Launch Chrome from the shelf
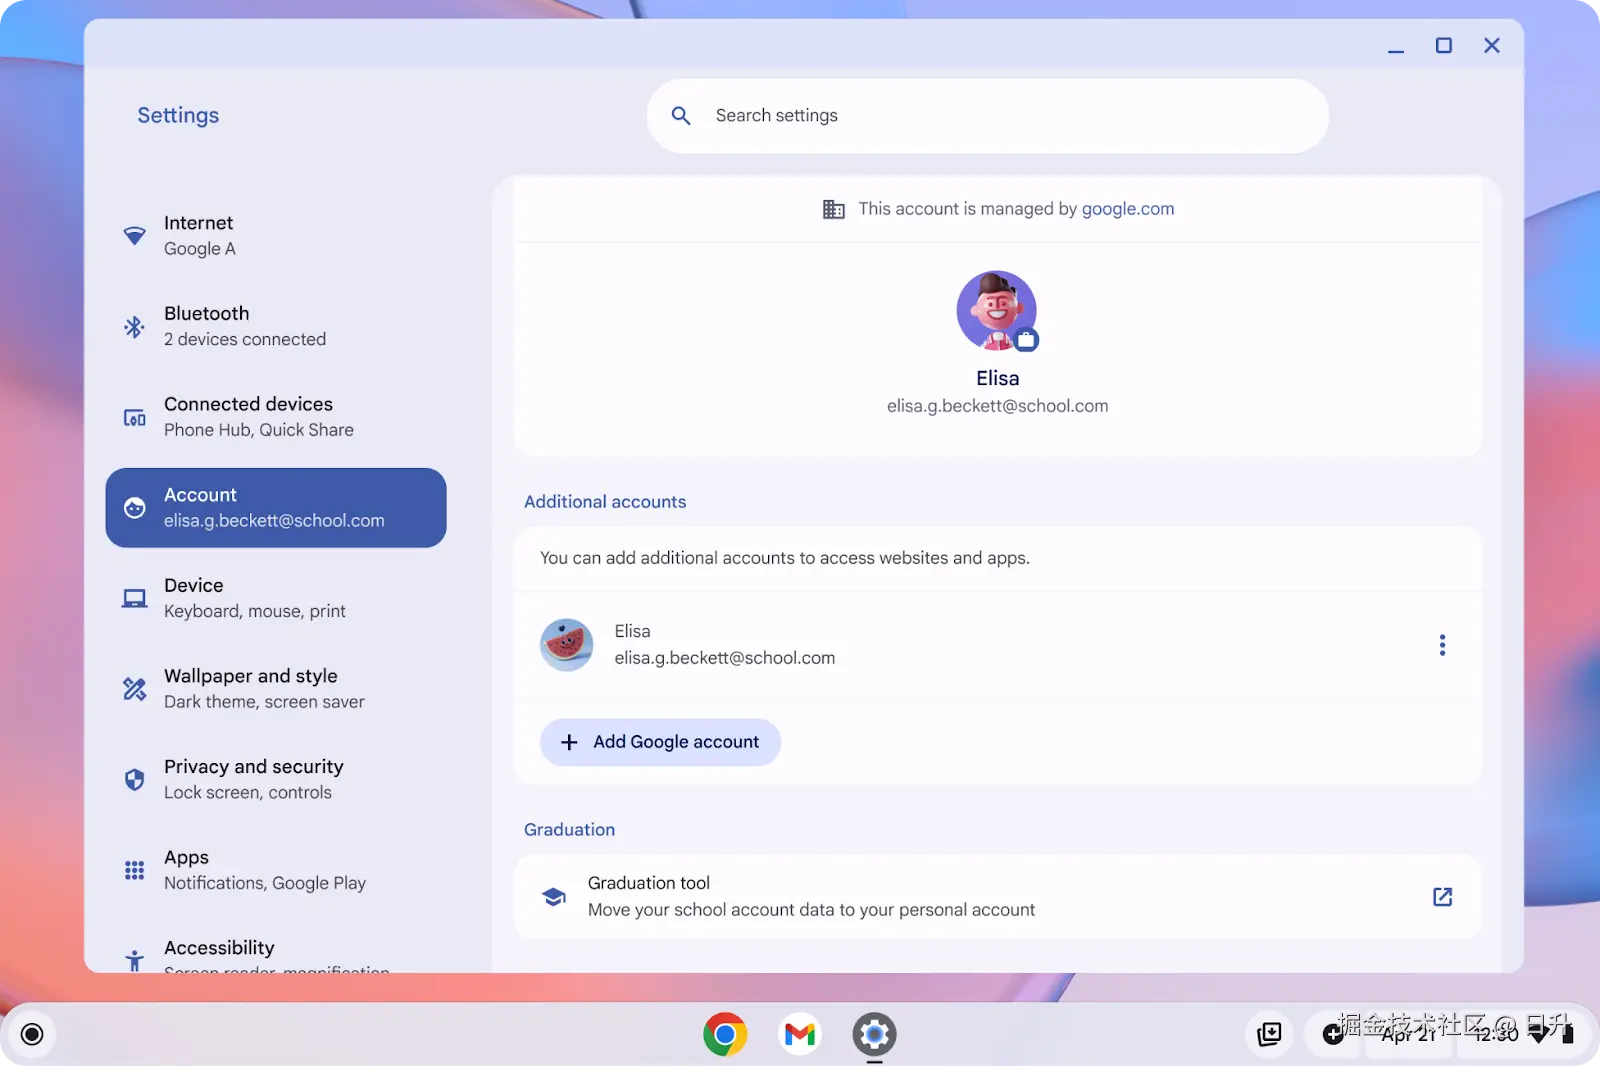The height and width of the screenshot is (1066, 1600). click(725, 1034)
